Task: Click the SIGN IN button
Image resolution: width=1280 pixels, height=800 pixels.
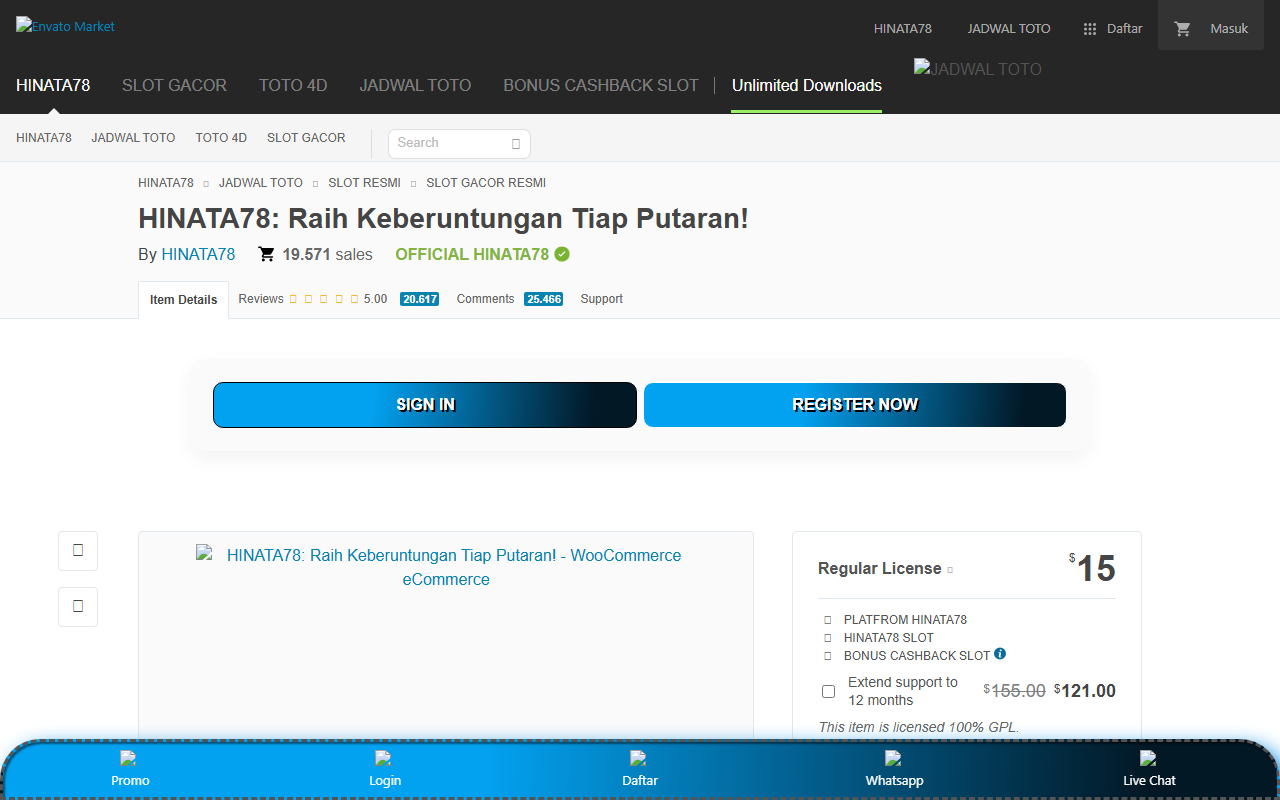Action: coord(425,405)
